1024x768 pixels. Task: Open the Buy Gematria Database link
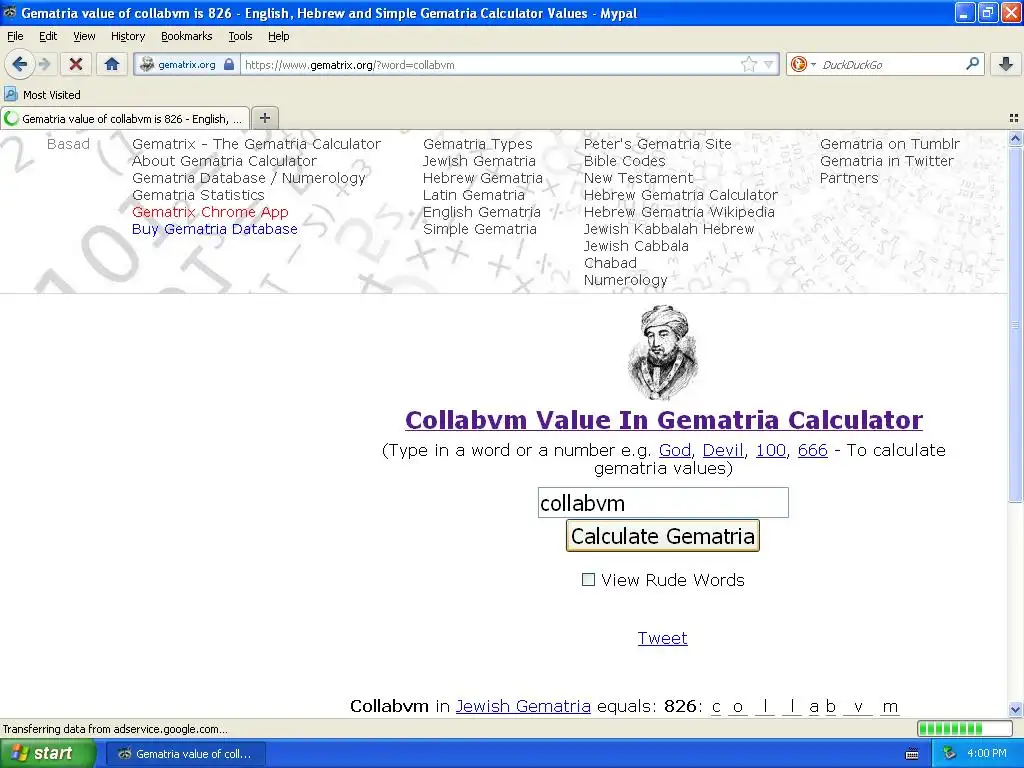pos(214,229)
